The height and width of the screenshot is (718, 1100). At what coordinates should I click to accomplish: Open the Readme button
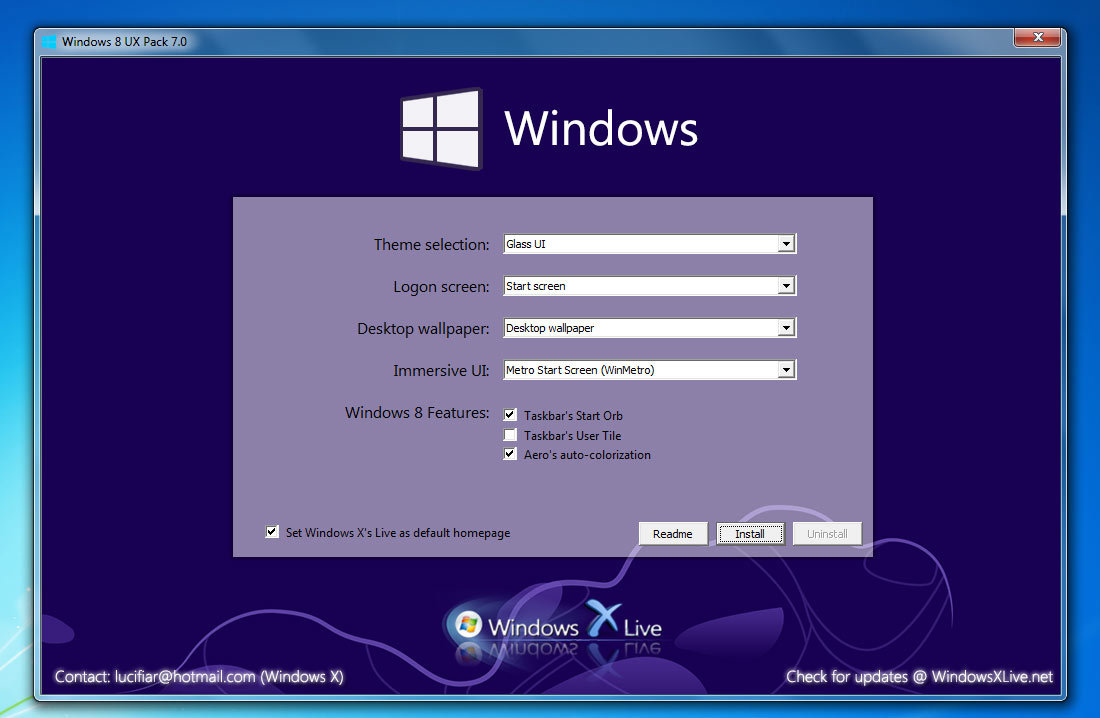point(673,533)
